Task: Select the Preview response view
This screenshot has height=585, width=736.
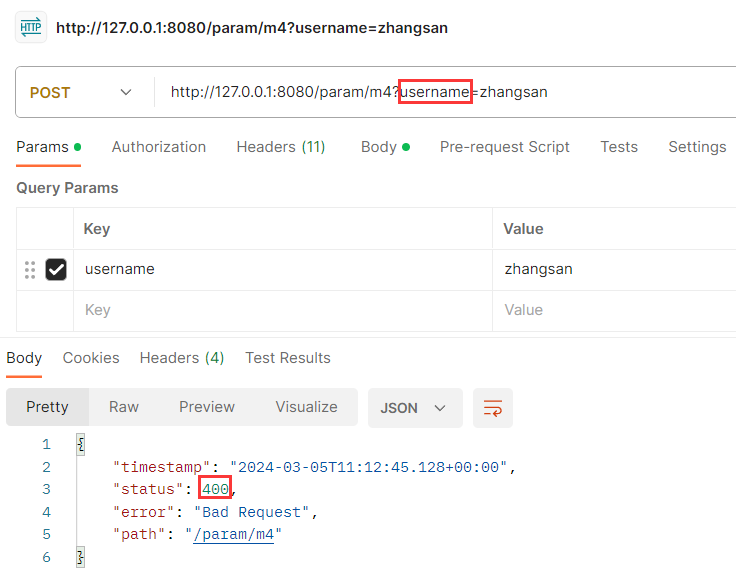Action: coord(207,407)
